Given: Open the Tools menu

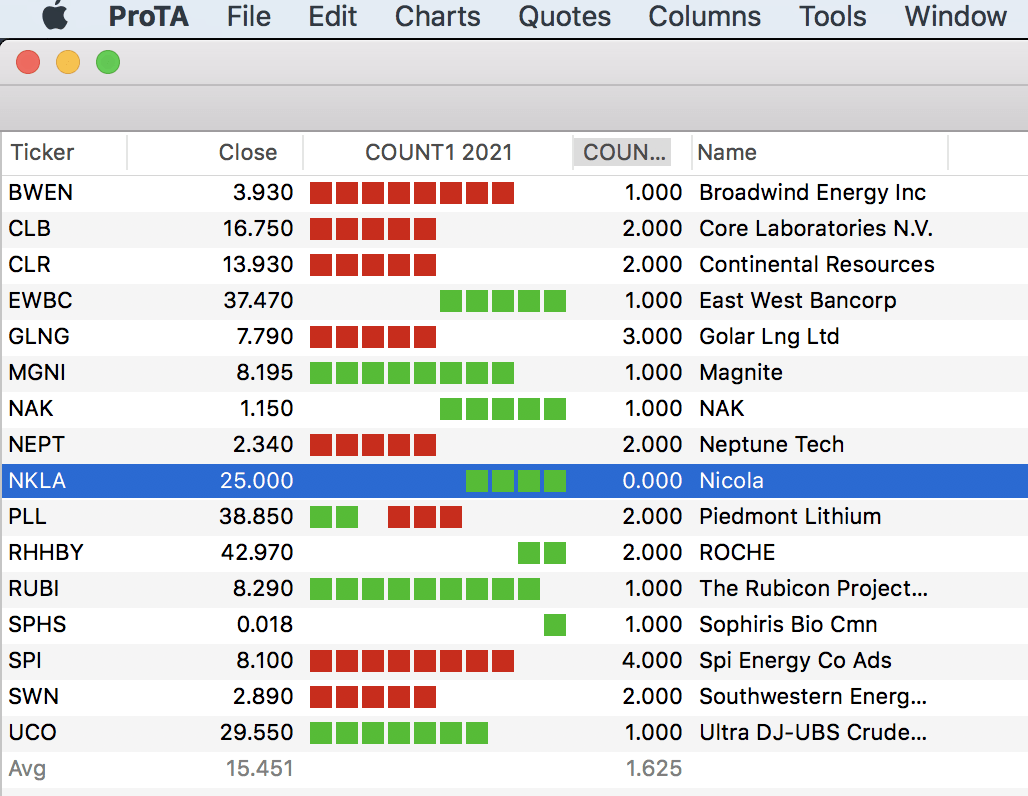Looking at the screenshot, I should click(832, 16).
